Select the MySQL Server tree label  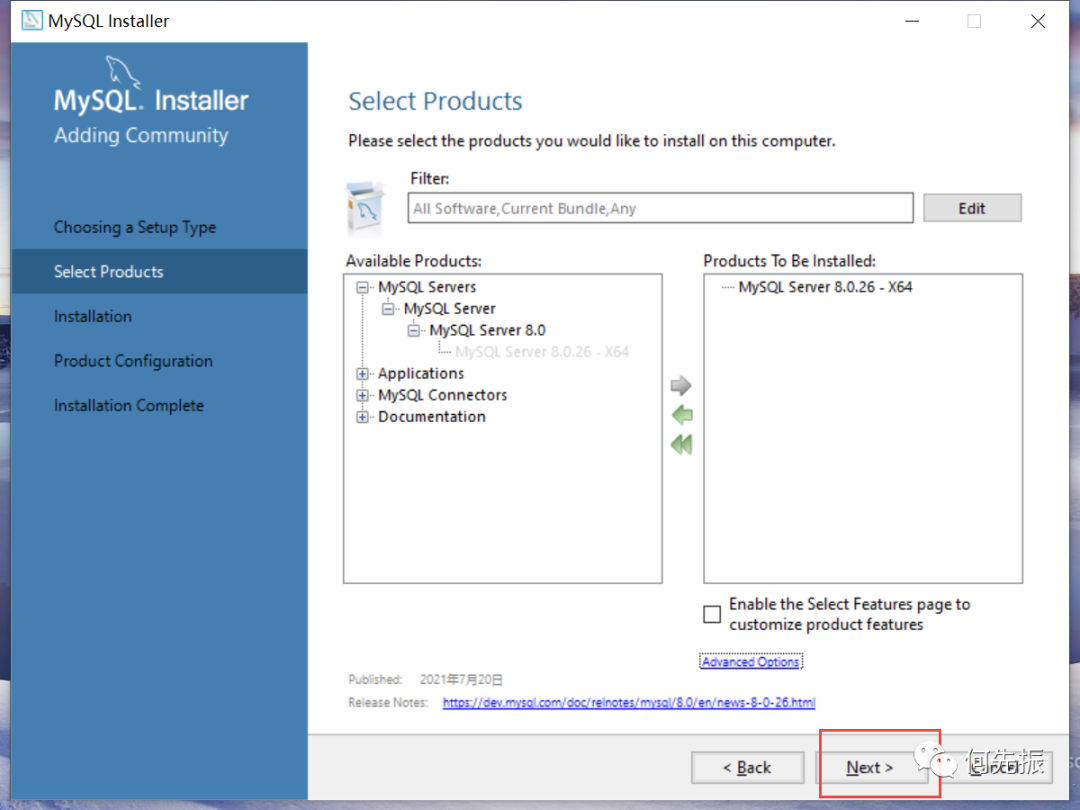click(449, 309)
